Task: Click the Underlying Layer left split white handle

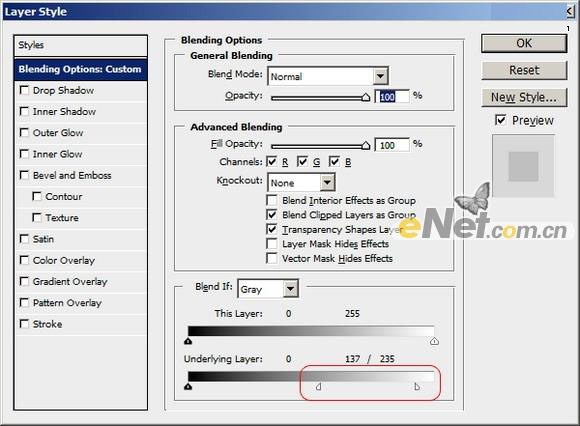Action: coord(318,386)
